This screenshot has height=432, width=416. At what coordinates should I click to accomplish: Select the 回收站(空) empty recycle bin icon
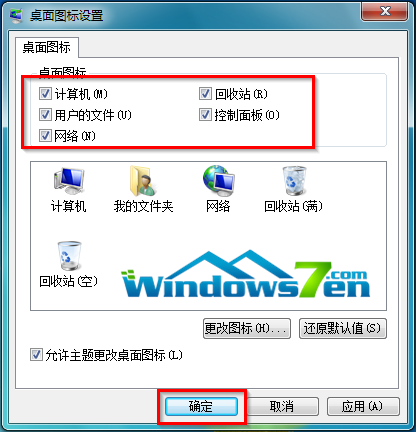[x=69, y=256]
